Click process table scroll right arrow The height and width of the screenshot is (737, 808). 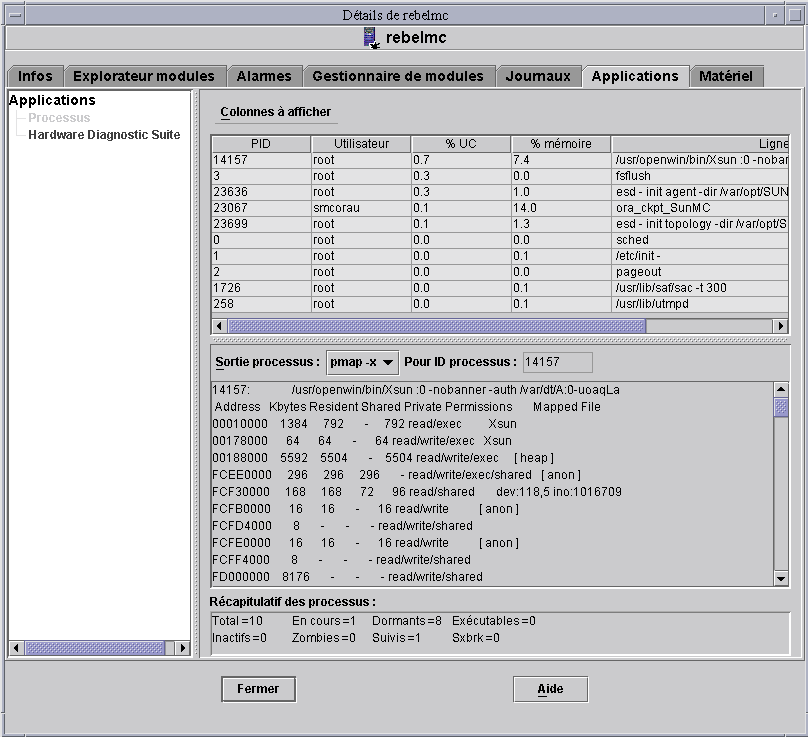click(781, 326)
